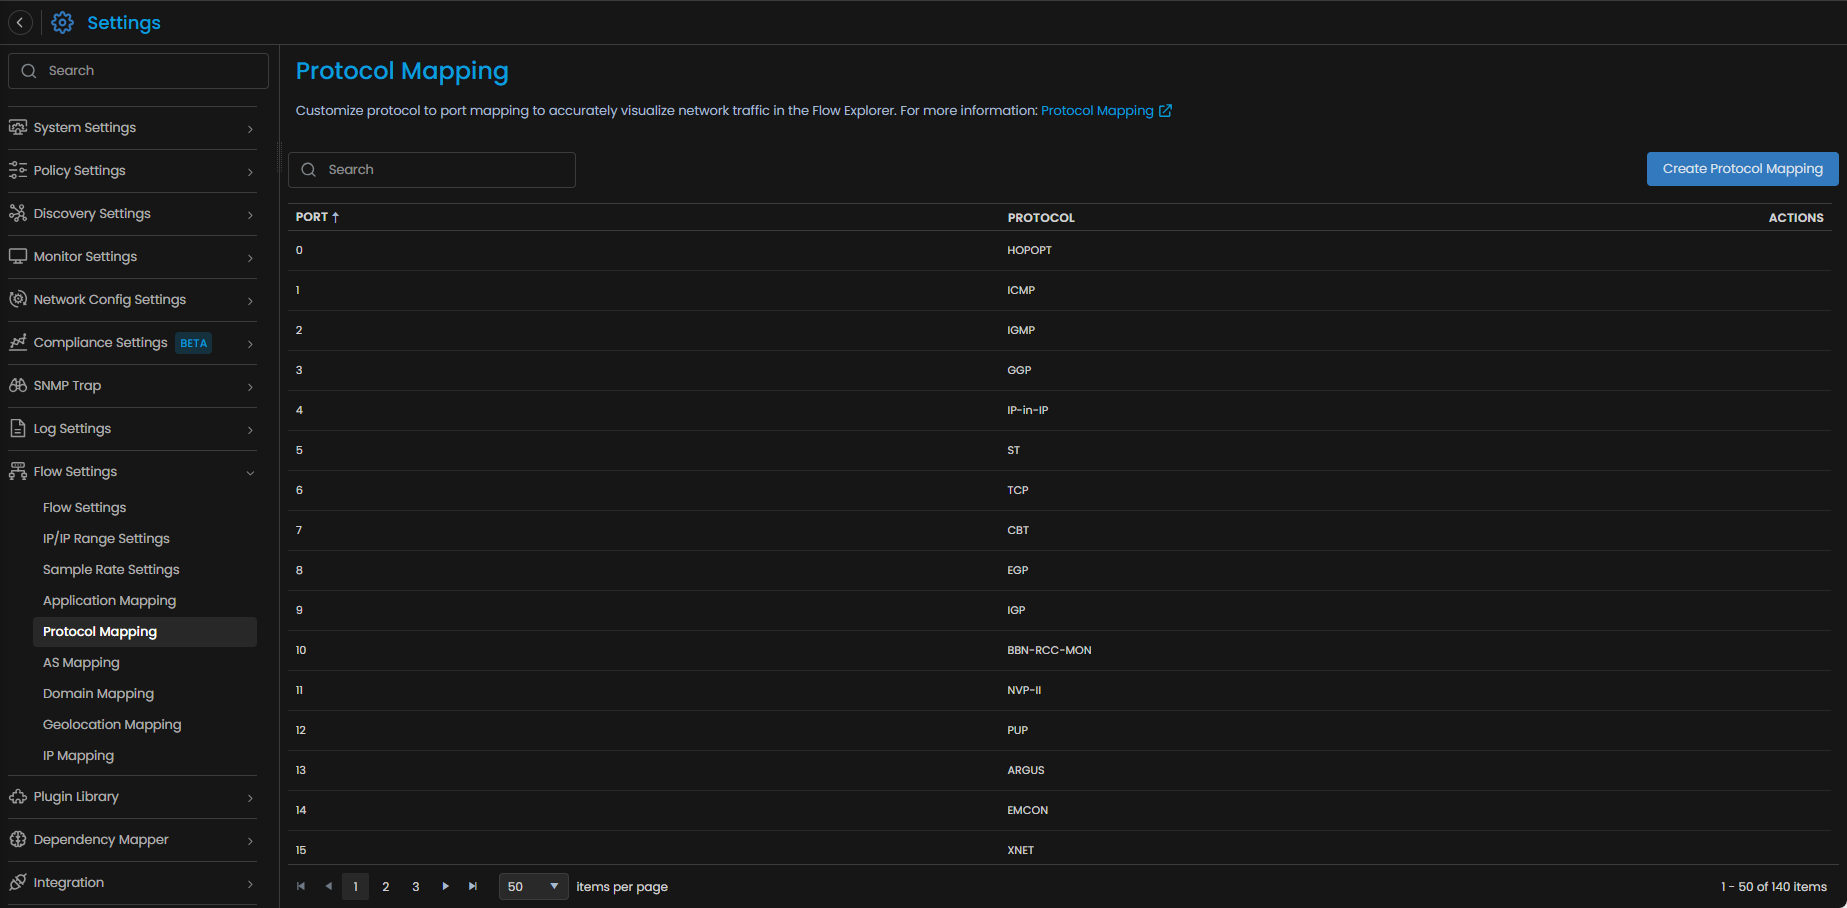The width and height of the screenshot is (1847, 908).
Task: Click the NVP-II protocol cell
Action: click(1024, 690)
